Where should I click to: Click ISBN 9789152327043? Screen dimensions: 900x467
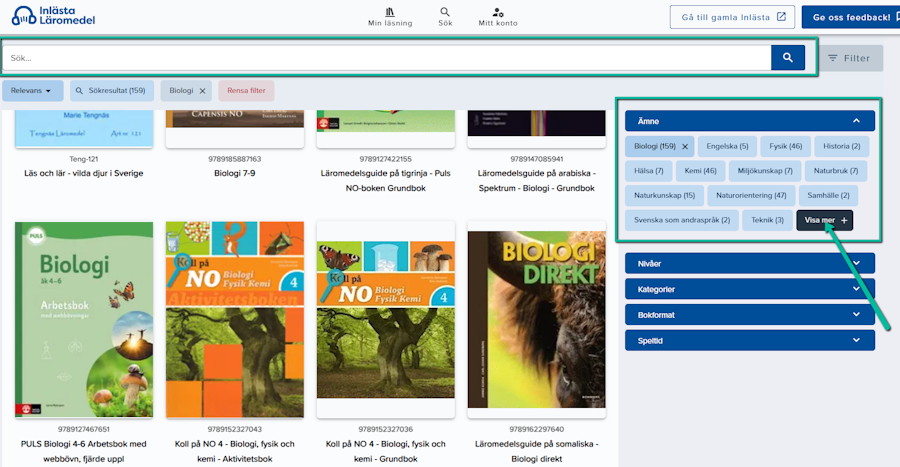(235, 429)
